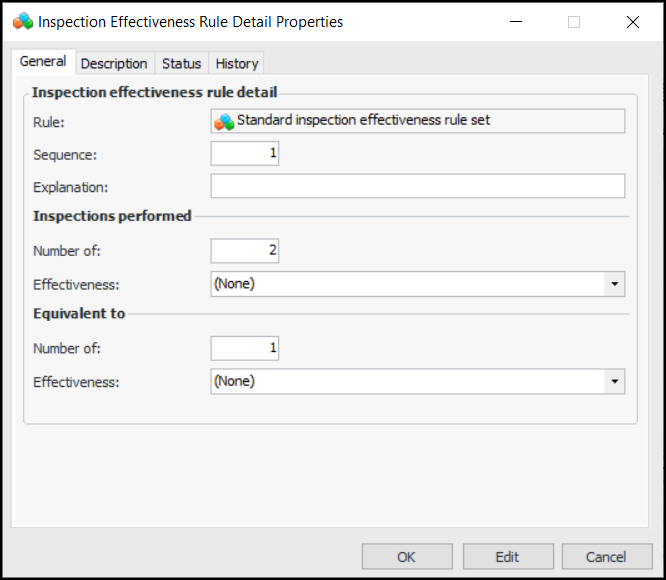Open the Description tab
Image resolution: width=666 pixels, height=580 pixels.
click(114, 63)
